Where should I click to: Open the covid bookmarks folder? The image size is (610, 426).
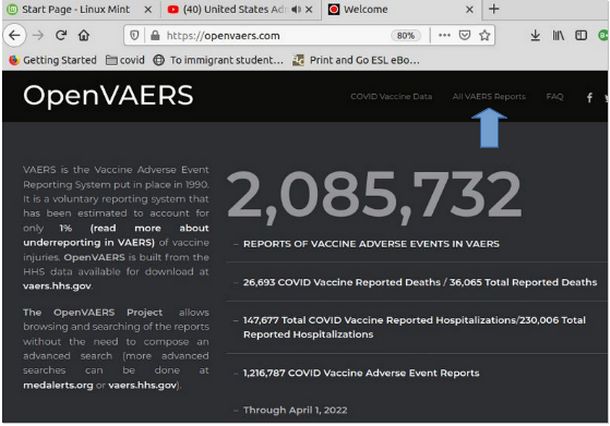tap(125, 60)
